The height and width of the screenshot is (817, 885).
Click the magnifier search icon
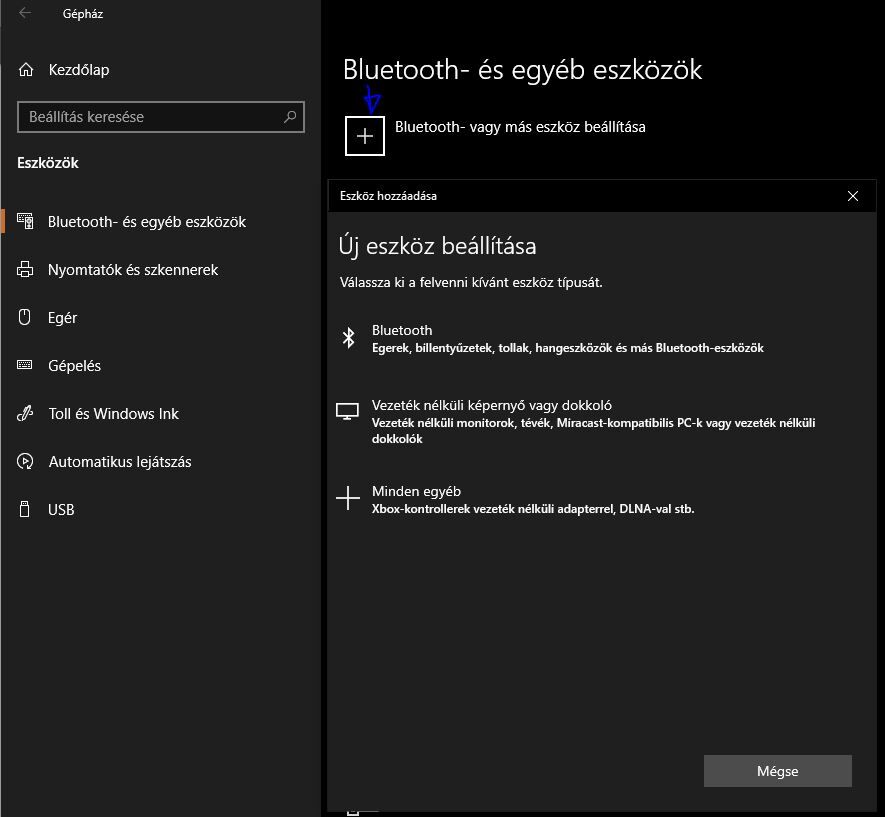coord(290,116)
